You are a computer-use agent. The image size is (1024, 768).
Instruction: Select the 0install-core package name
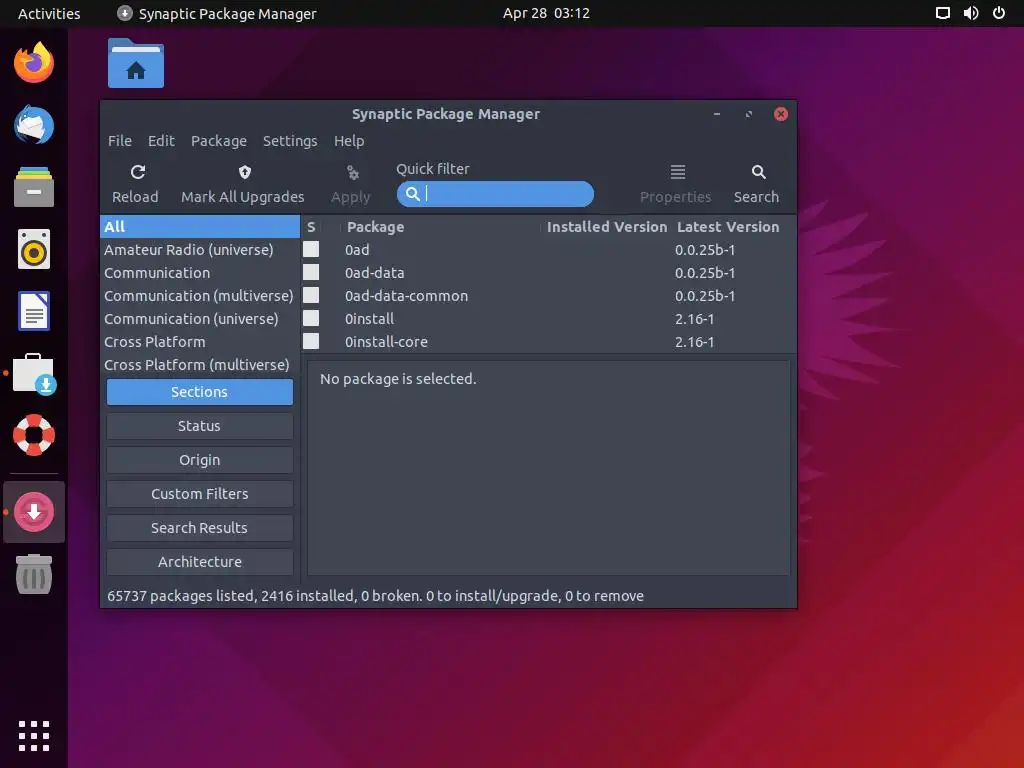pyautogui.click(x=386, y=342)
